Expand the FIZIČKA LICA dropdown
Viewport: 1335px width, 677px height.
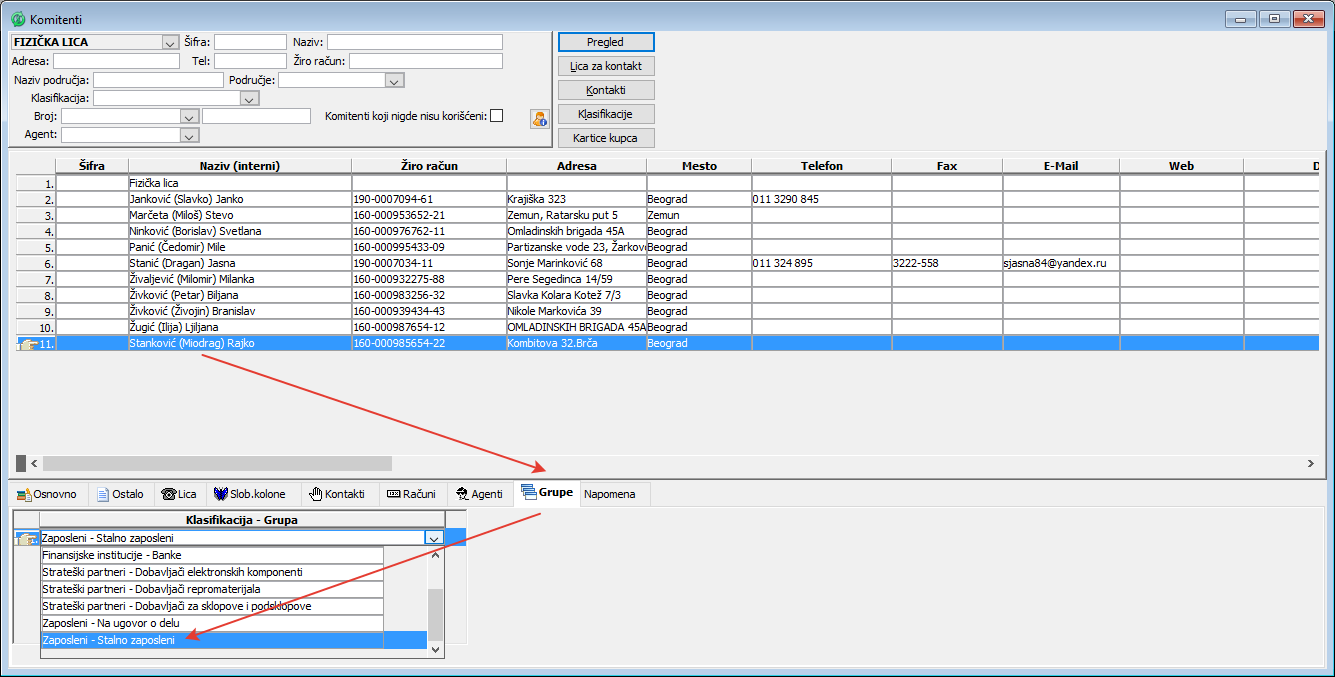[169, 43]
